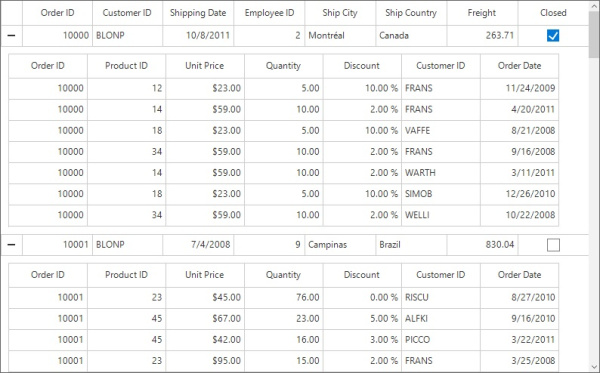This screenshot has width=600, height=373.
Task: Select the Campinas ship city cell
Action: point(340,244)
